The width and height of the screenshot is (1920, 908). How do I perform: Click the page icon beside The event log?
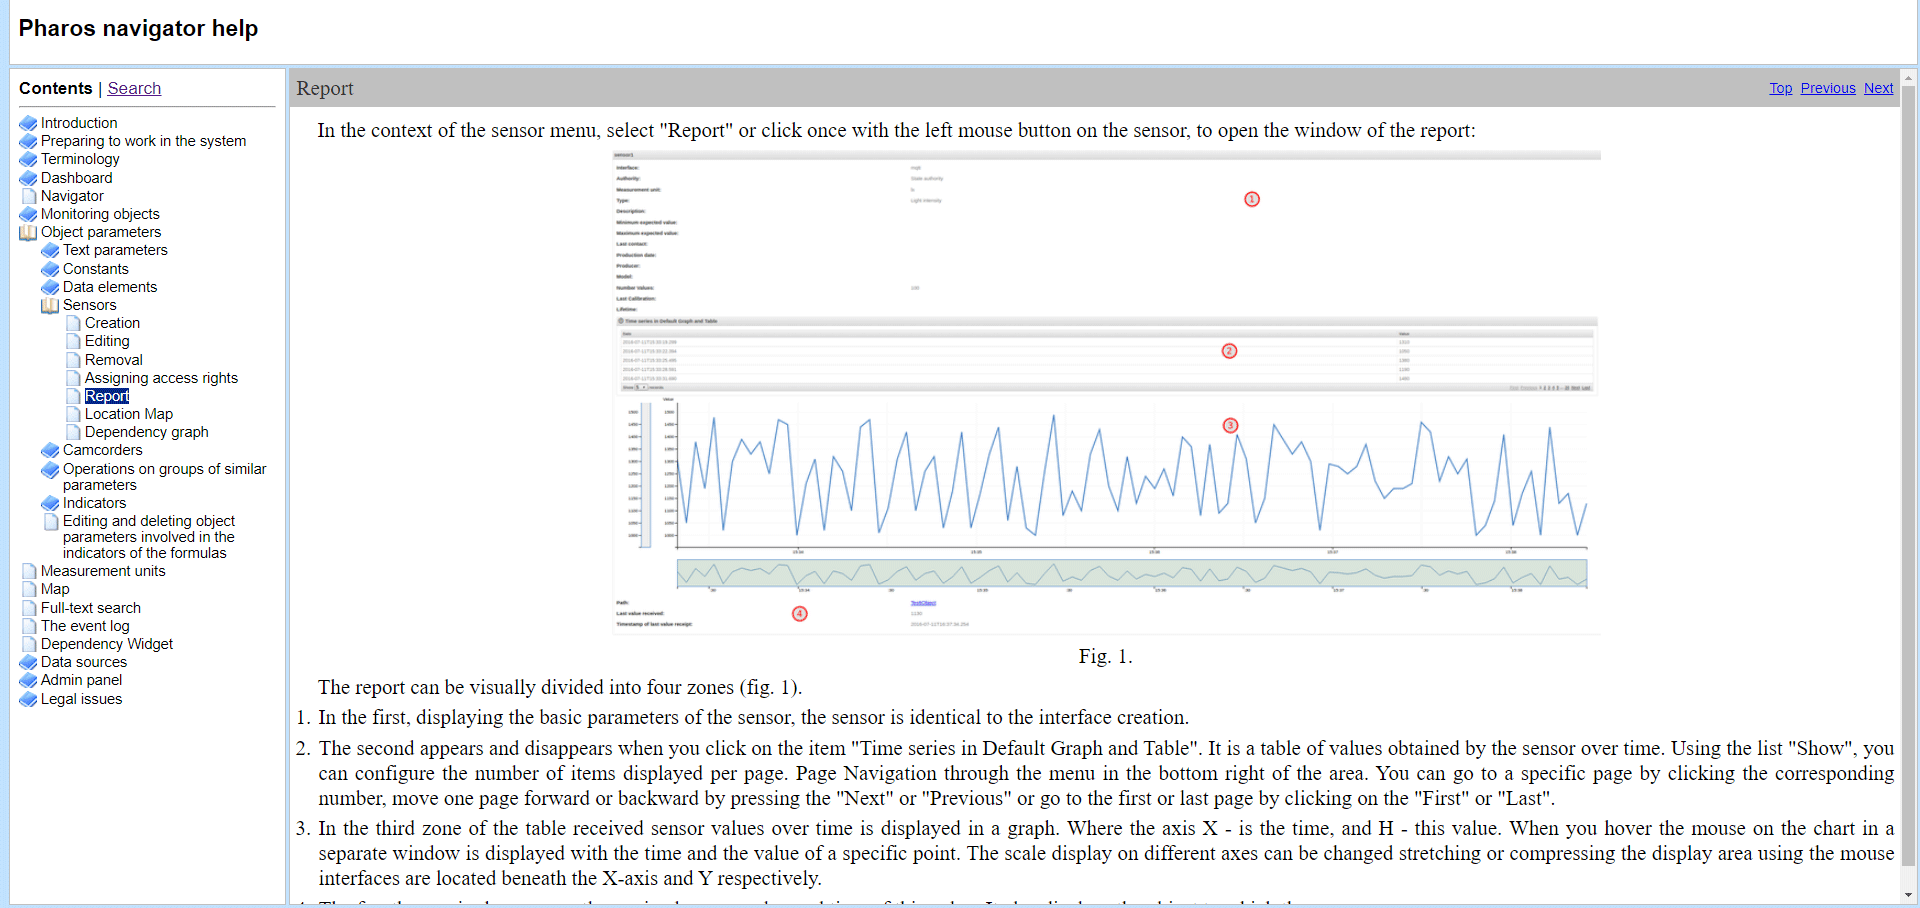[29, 626]
